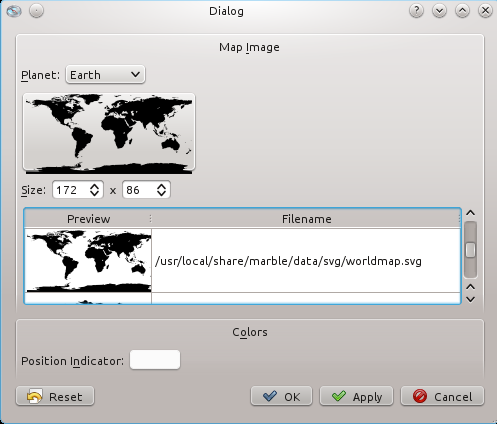The image size is (497, 424).
Task: Click the scroll up arrow above the list scrollbar
Action: [x=470, y=213]
